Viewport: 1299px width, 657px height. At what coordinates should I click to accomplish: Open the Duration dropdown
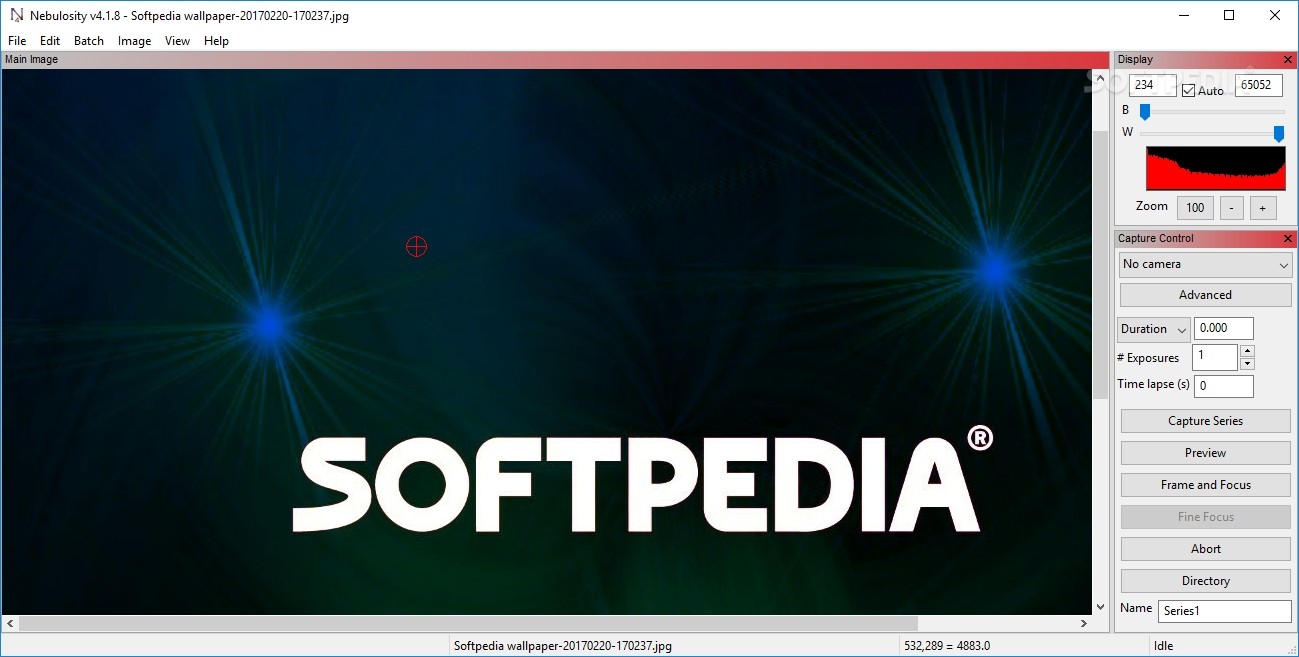[x=1153, y=329]
